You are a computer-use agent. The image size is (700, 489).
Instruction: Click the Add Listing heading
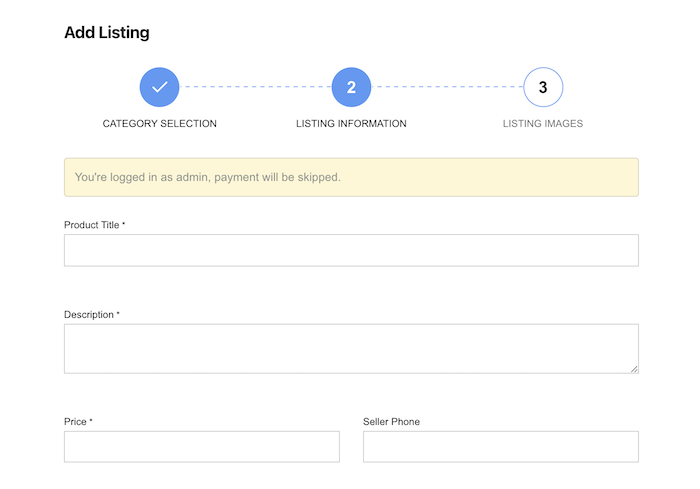[x=107, y=33]
